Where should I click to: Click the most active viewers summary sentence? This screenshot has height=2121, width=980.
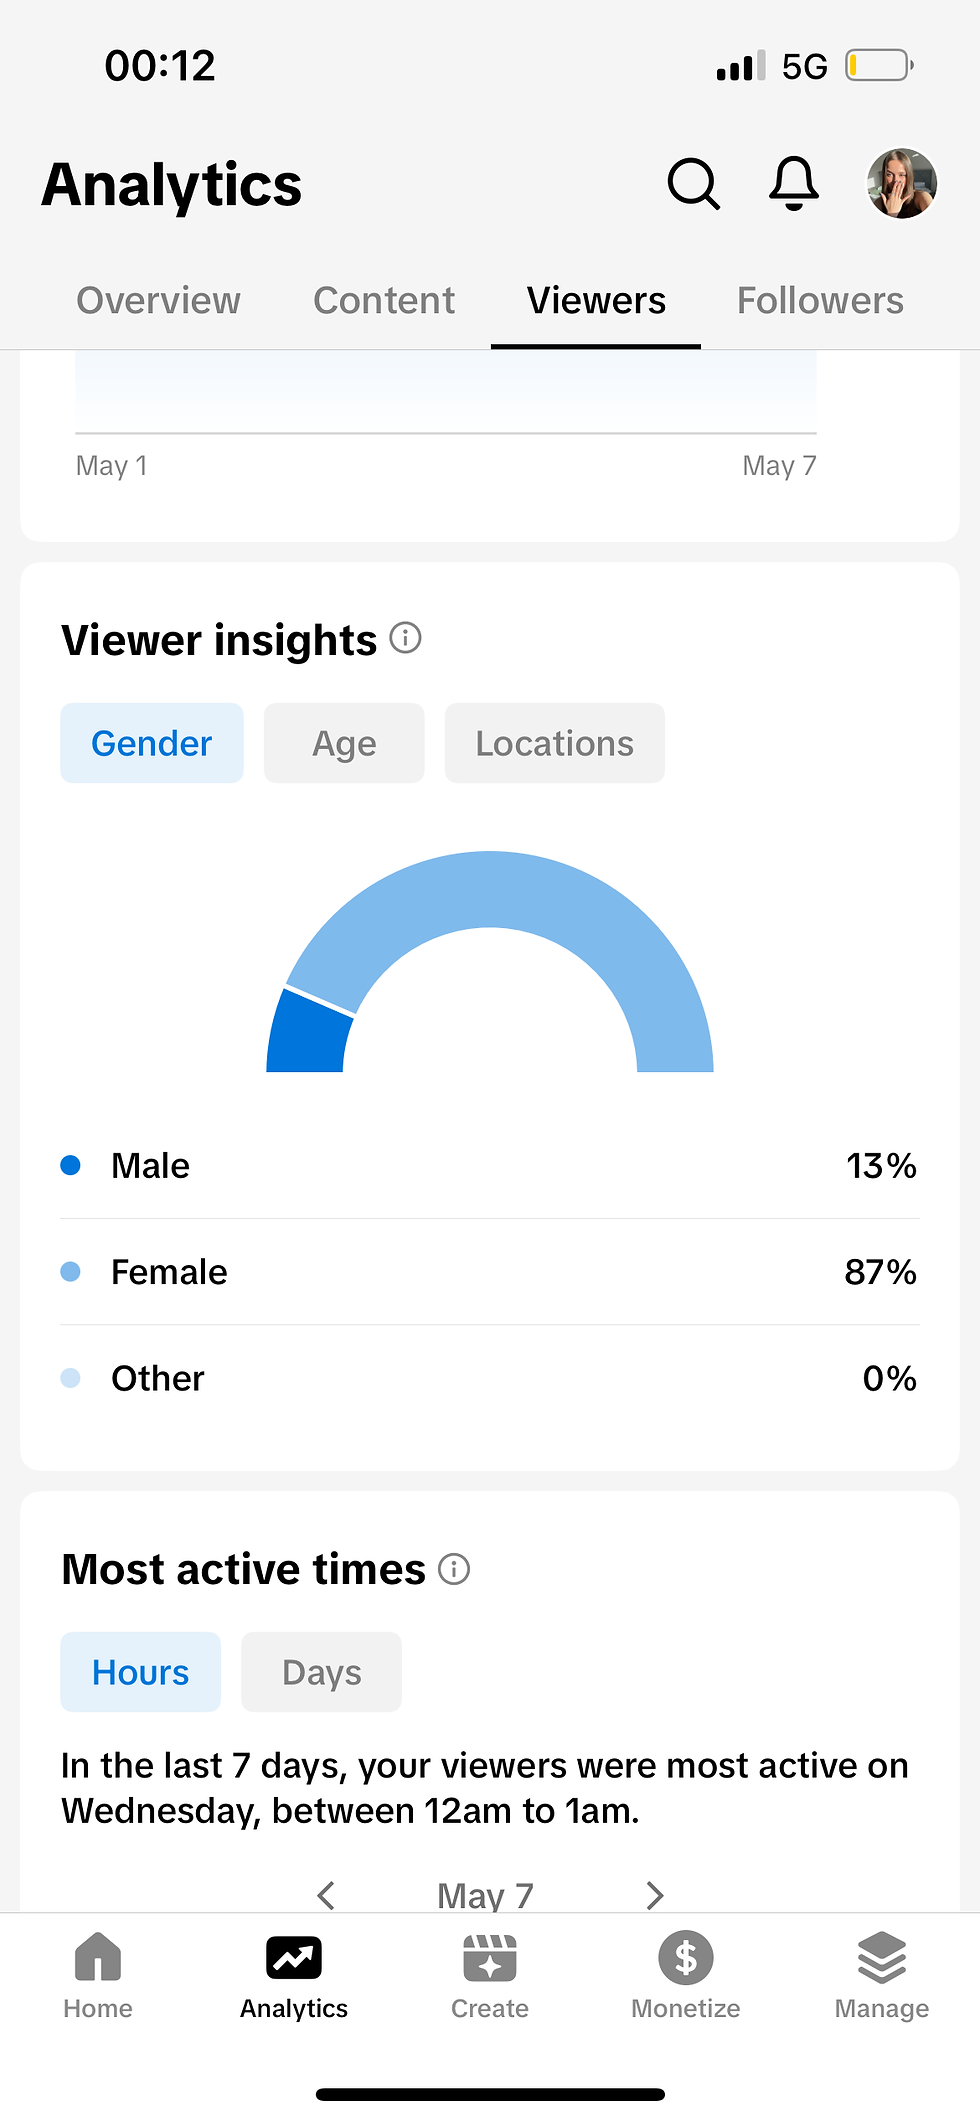pyautogui.click(x=485, y=1788)
